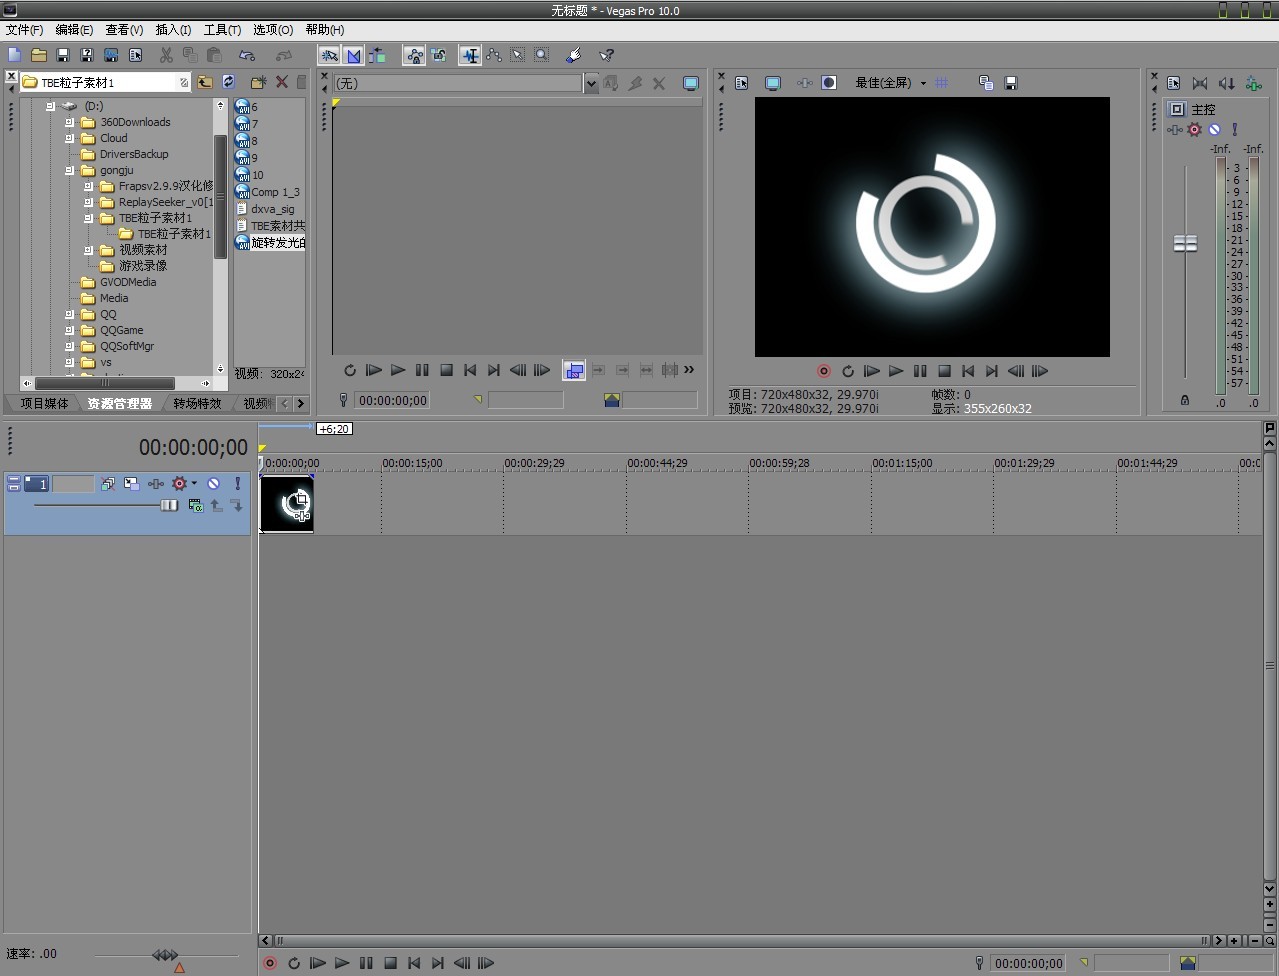Click the timeline playback rate slider marker

coord(179,967)
